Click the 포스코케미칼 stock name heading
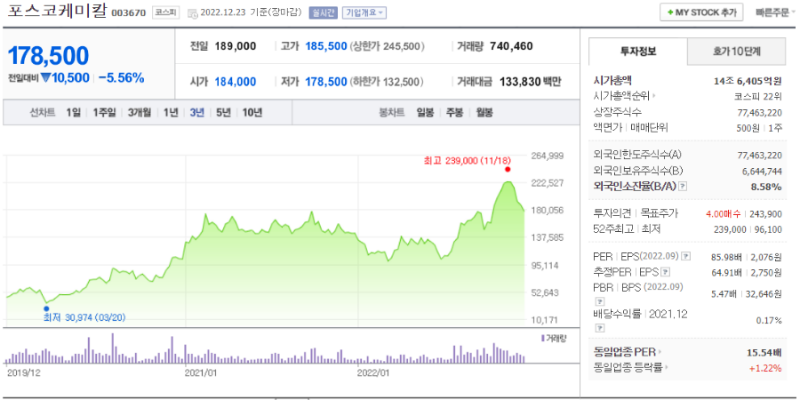This screenshot has width=800, height=400. (x=57, y=12)
